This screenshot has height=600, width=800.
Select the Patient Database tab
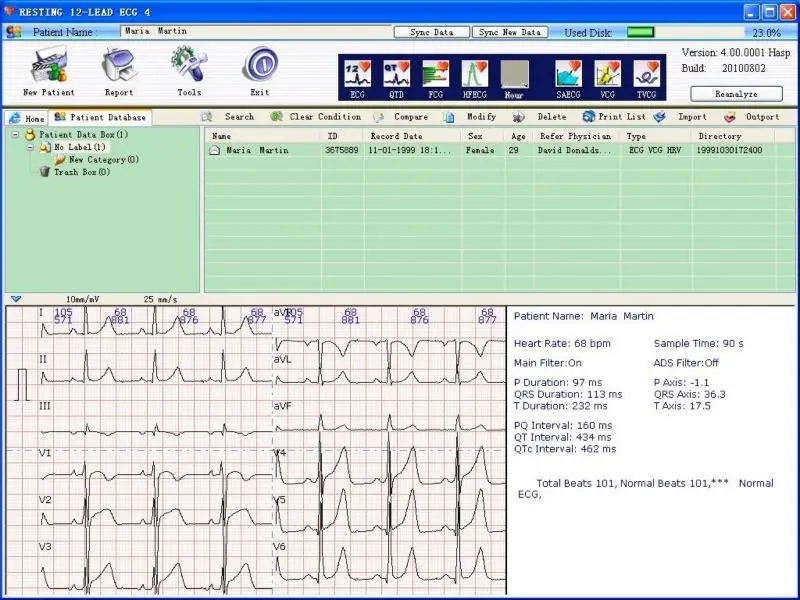(x=100, y=118)
